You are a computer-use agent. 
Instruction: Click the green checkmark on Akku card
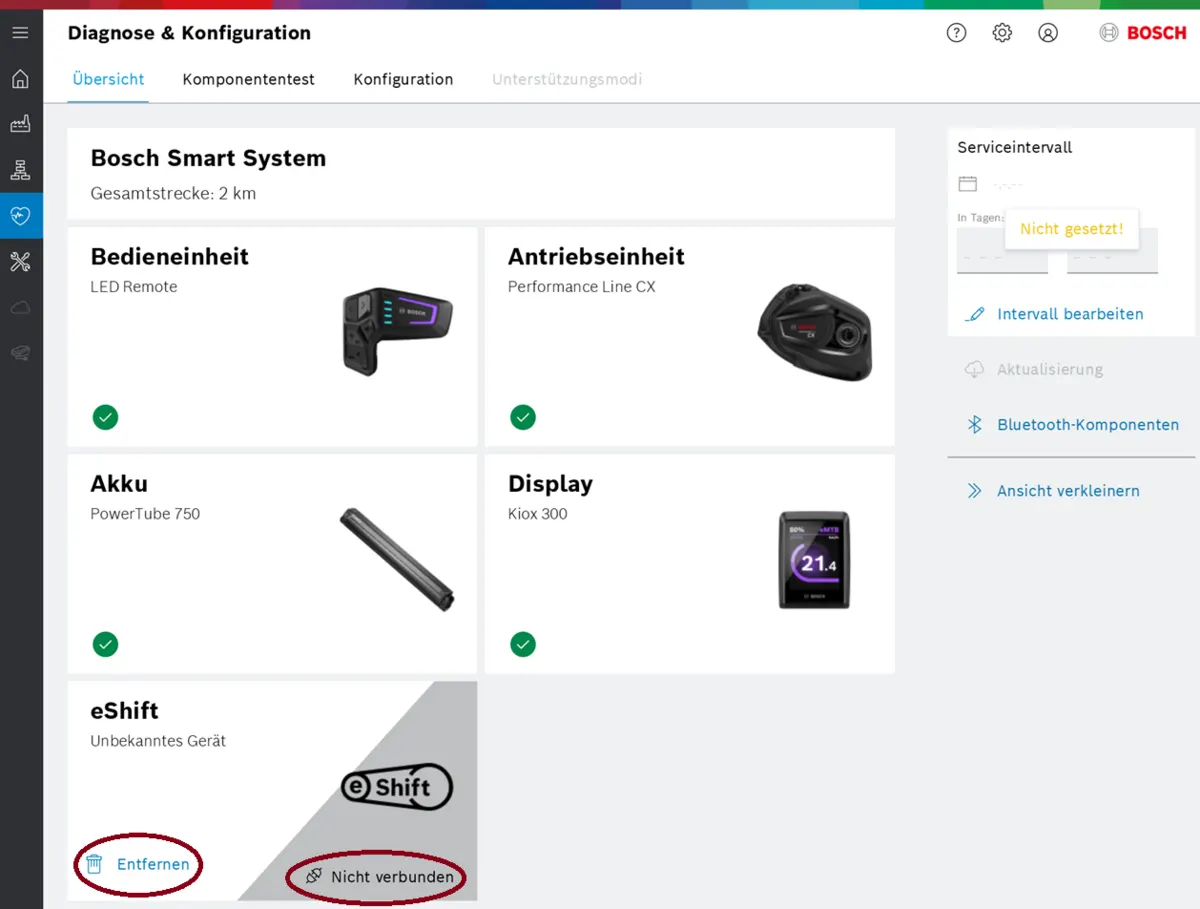point(105,644)
